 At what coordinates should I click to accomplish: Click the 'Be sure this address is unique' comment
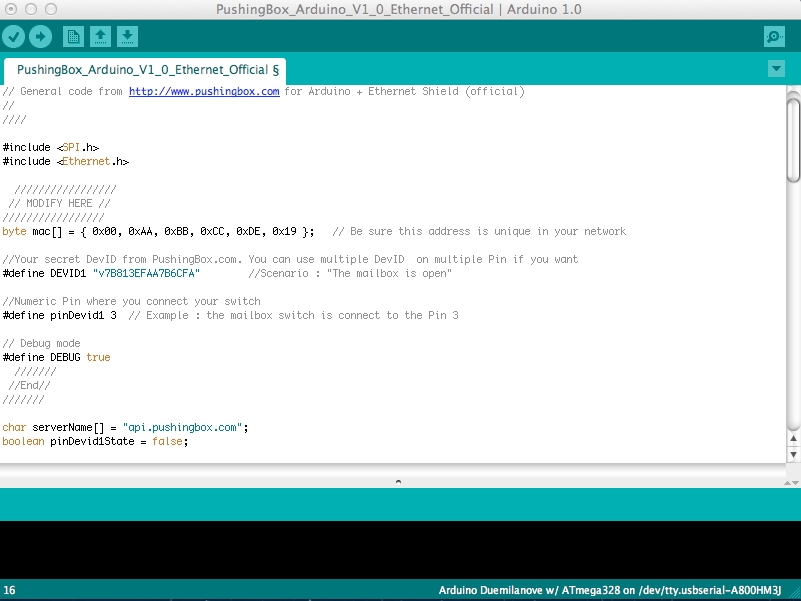tap(479, 232)
